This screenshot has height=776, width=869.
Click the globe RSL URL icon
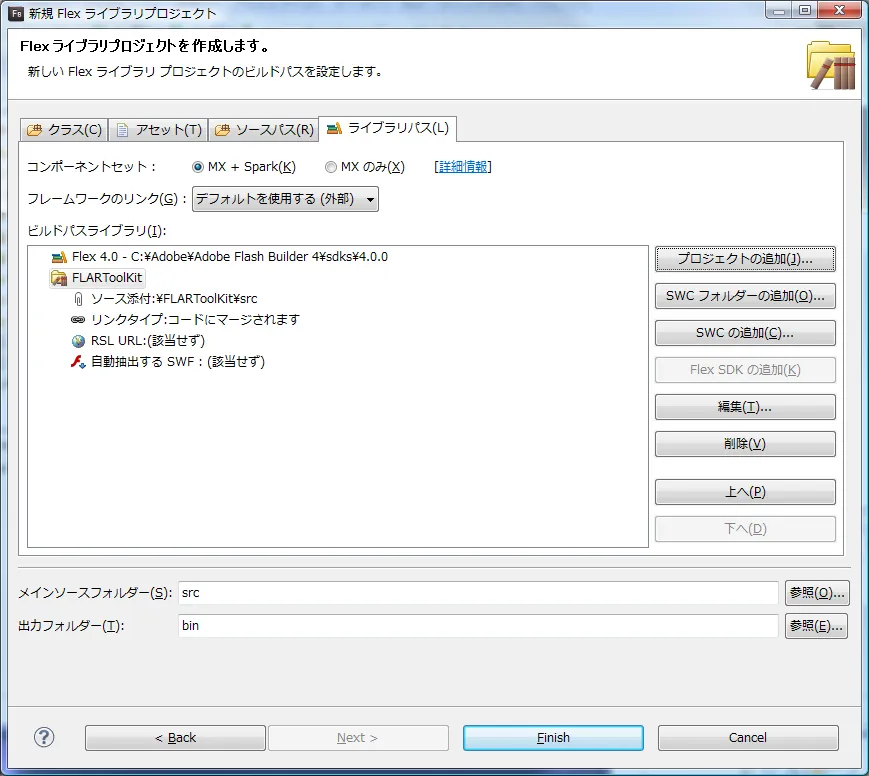click(x=78, y=341)
